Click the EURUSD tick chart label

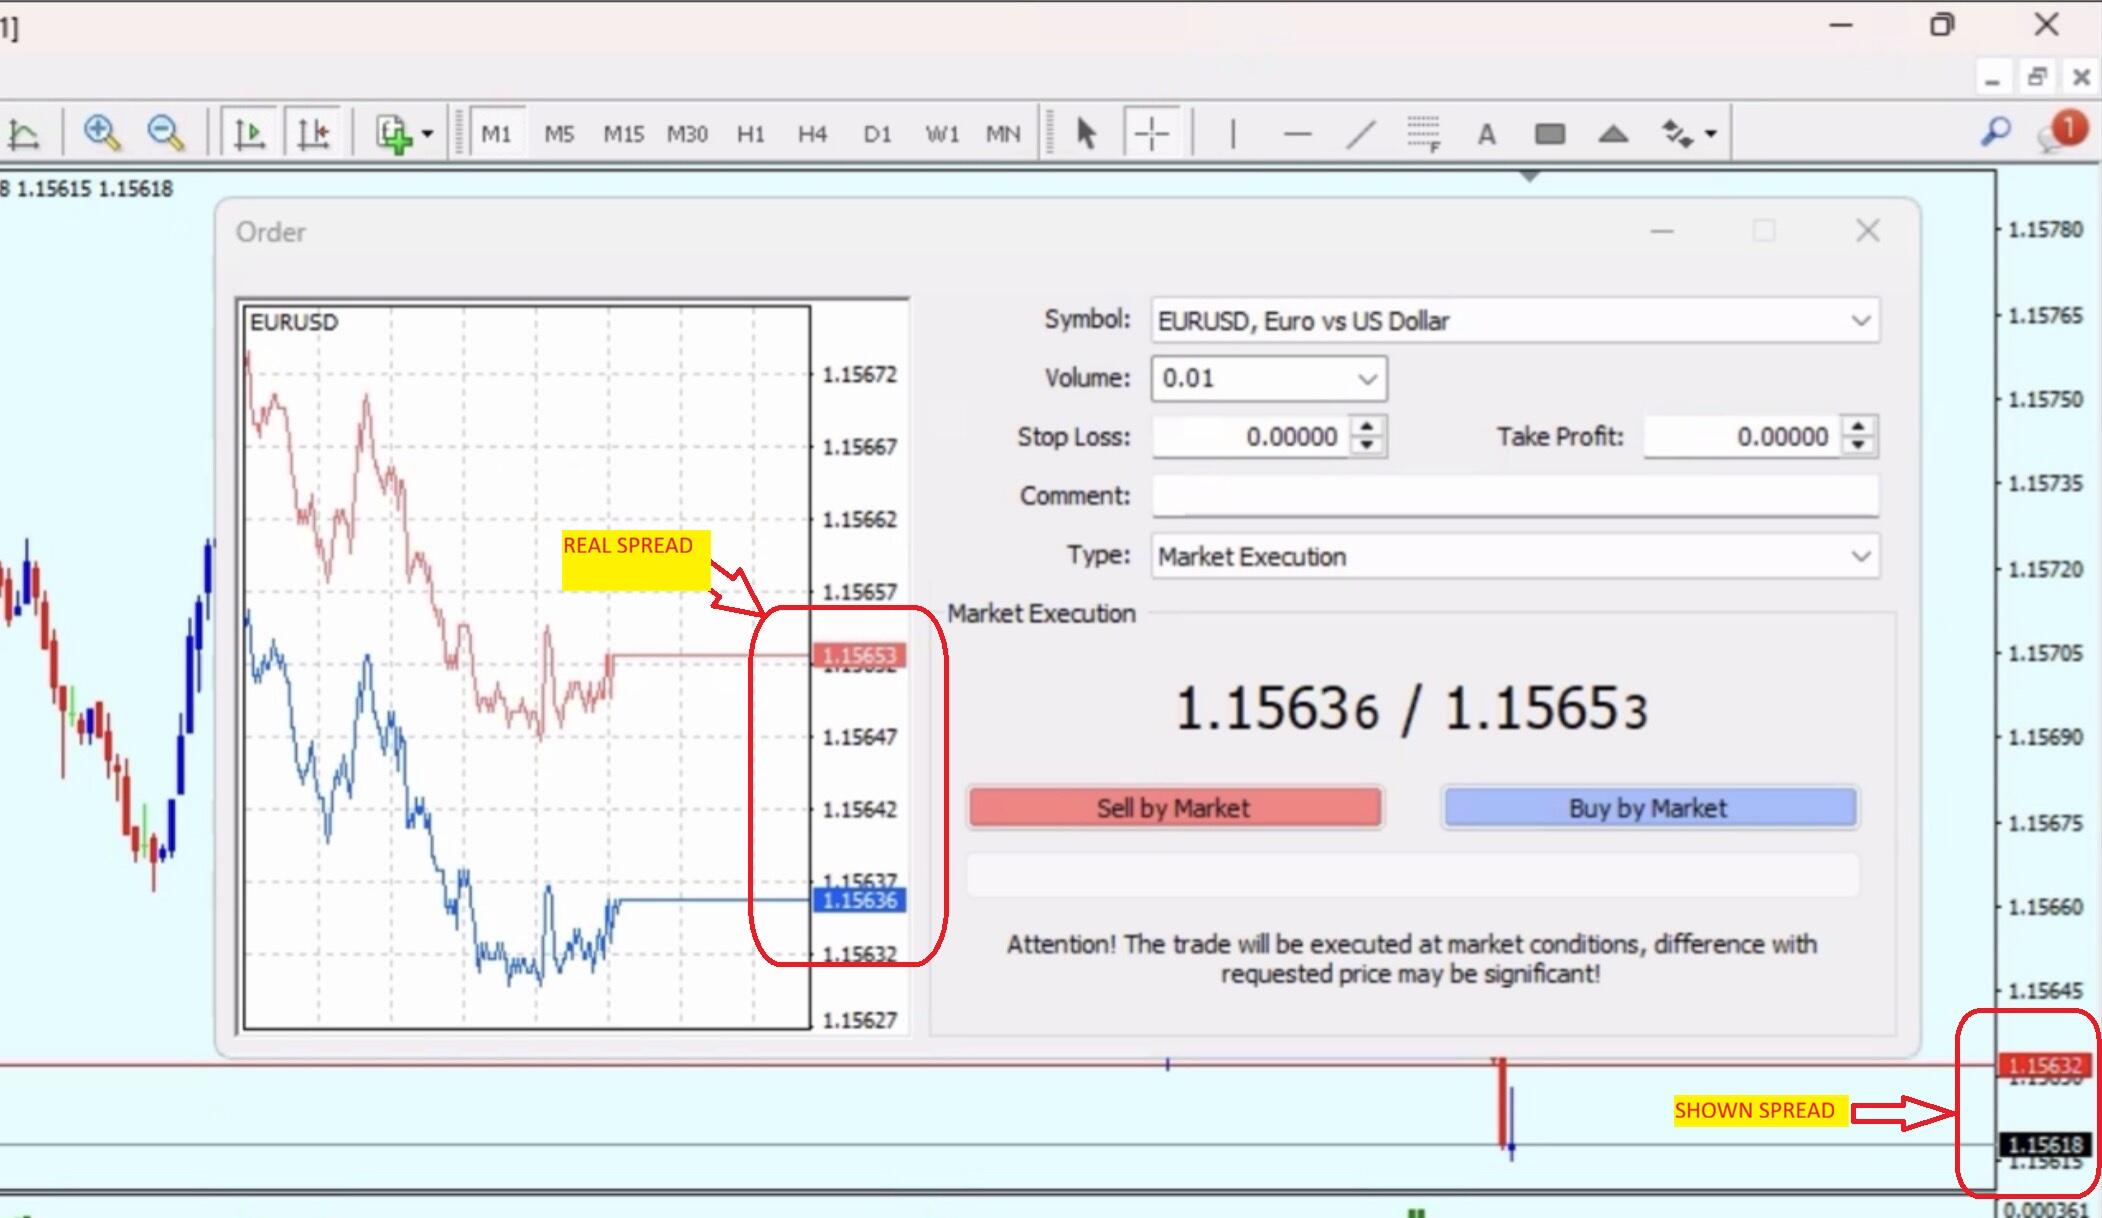coord(294,322)
